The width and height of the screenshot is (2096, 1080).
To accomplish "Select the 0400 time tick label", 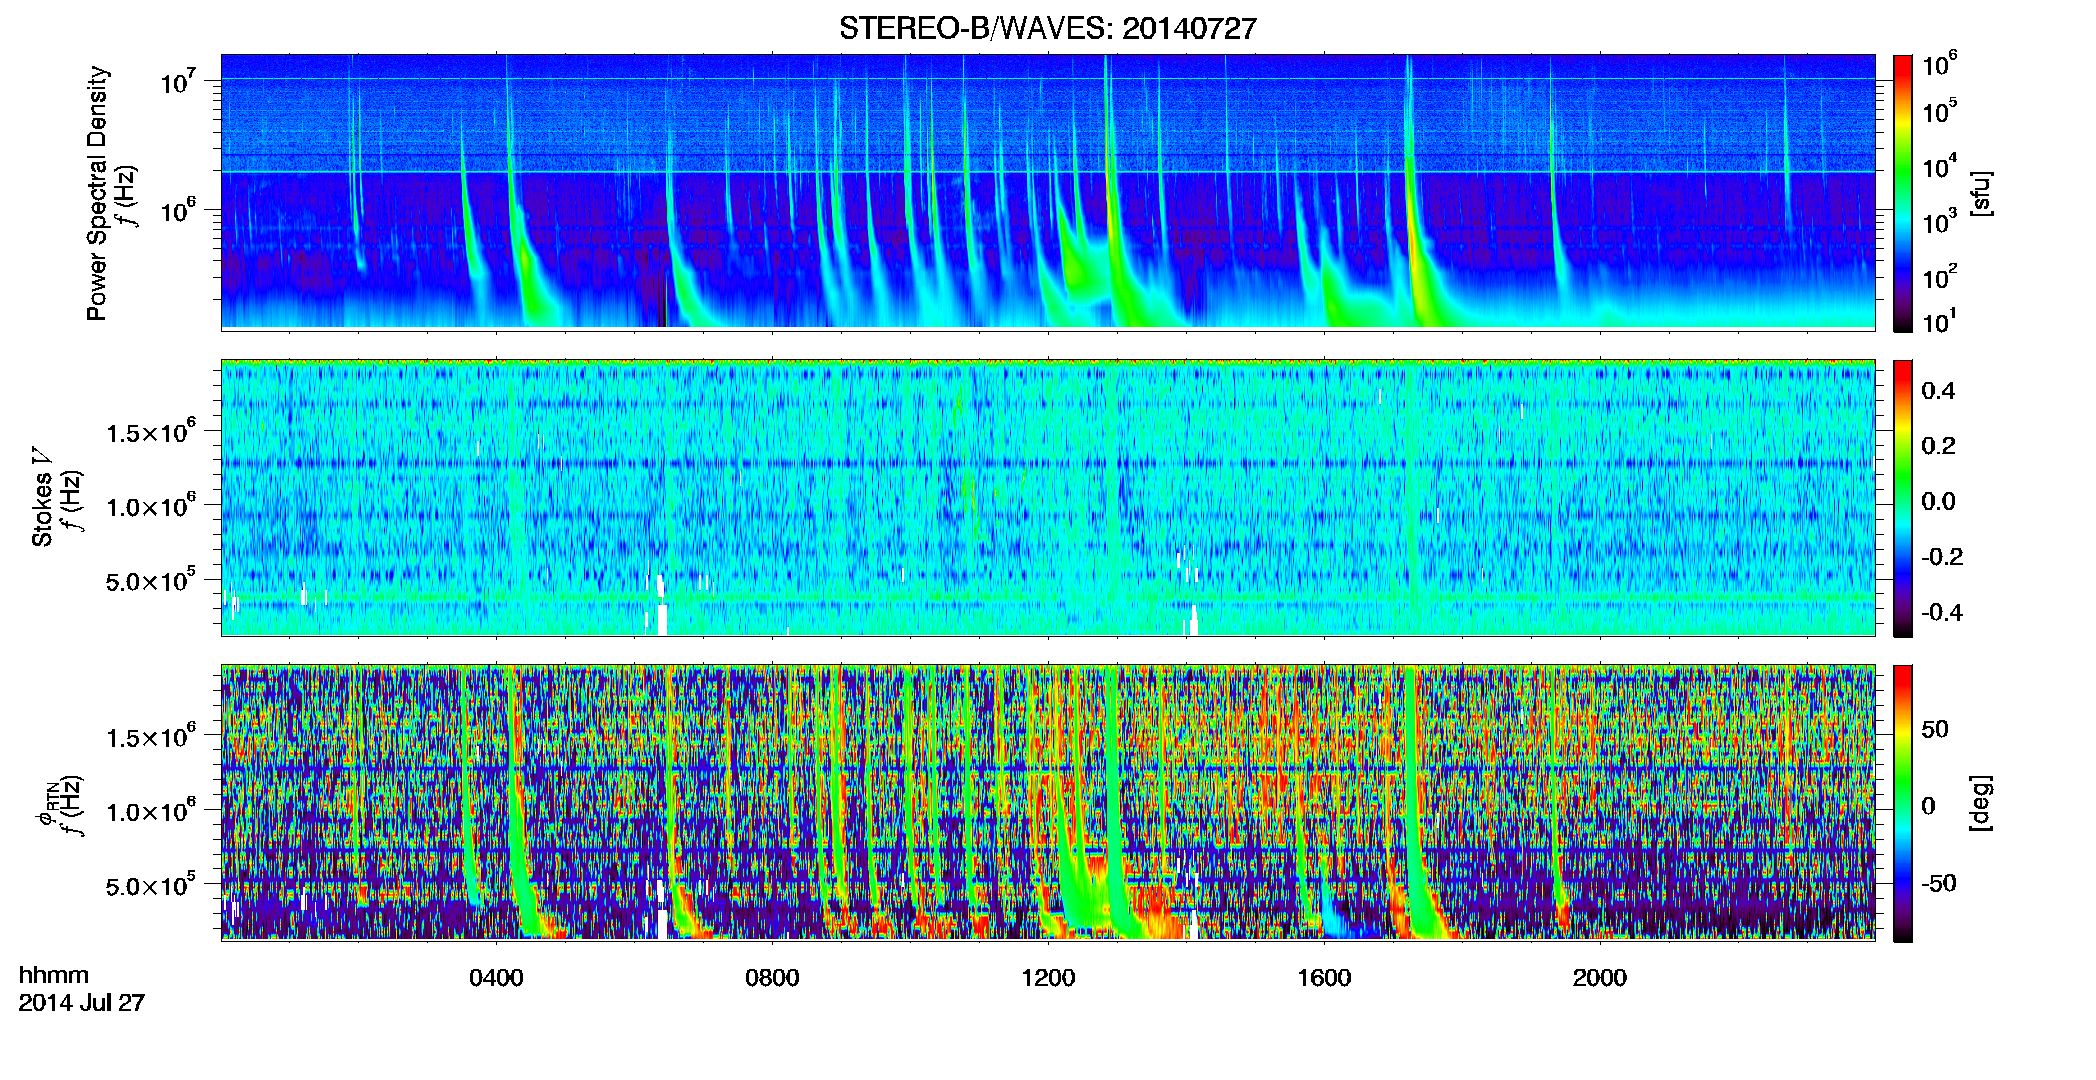I will click(x=496, y=978).
